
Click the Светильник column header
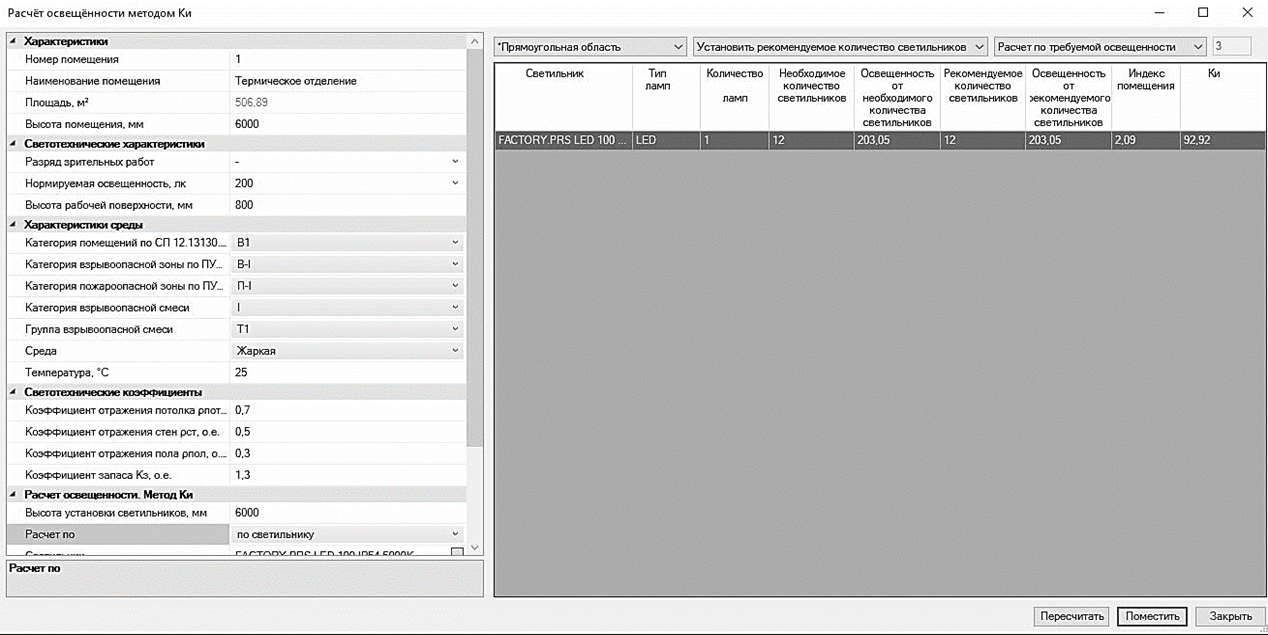pos(563,74)
